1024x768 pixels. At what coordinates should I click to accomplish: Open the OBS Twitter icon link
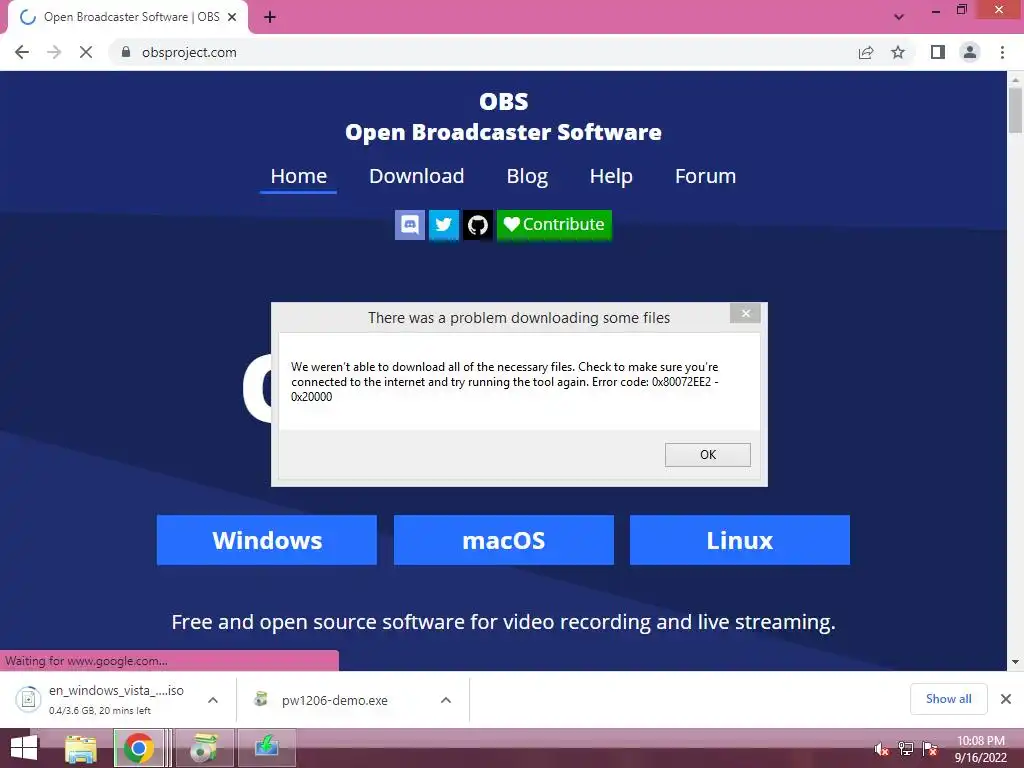pyautogui.click(x=443, y=225)
